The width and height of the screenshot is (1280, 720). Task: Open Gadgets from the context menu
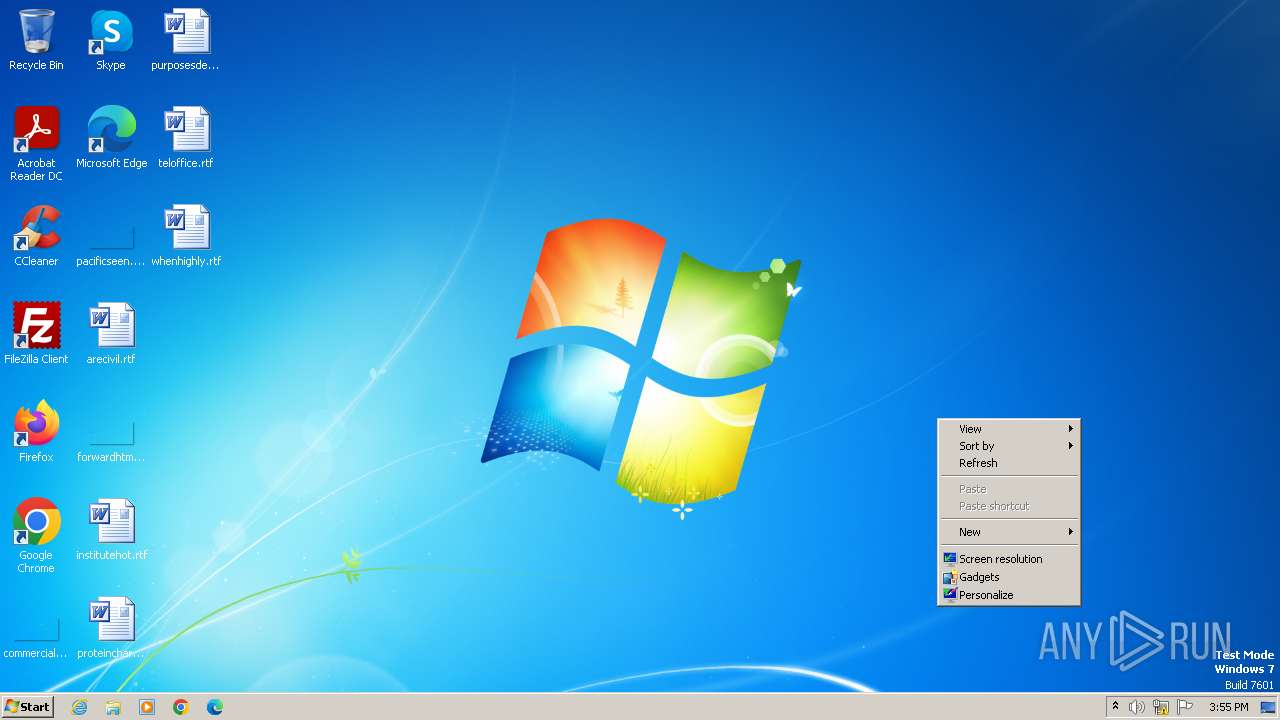(x=1009, y=577)
